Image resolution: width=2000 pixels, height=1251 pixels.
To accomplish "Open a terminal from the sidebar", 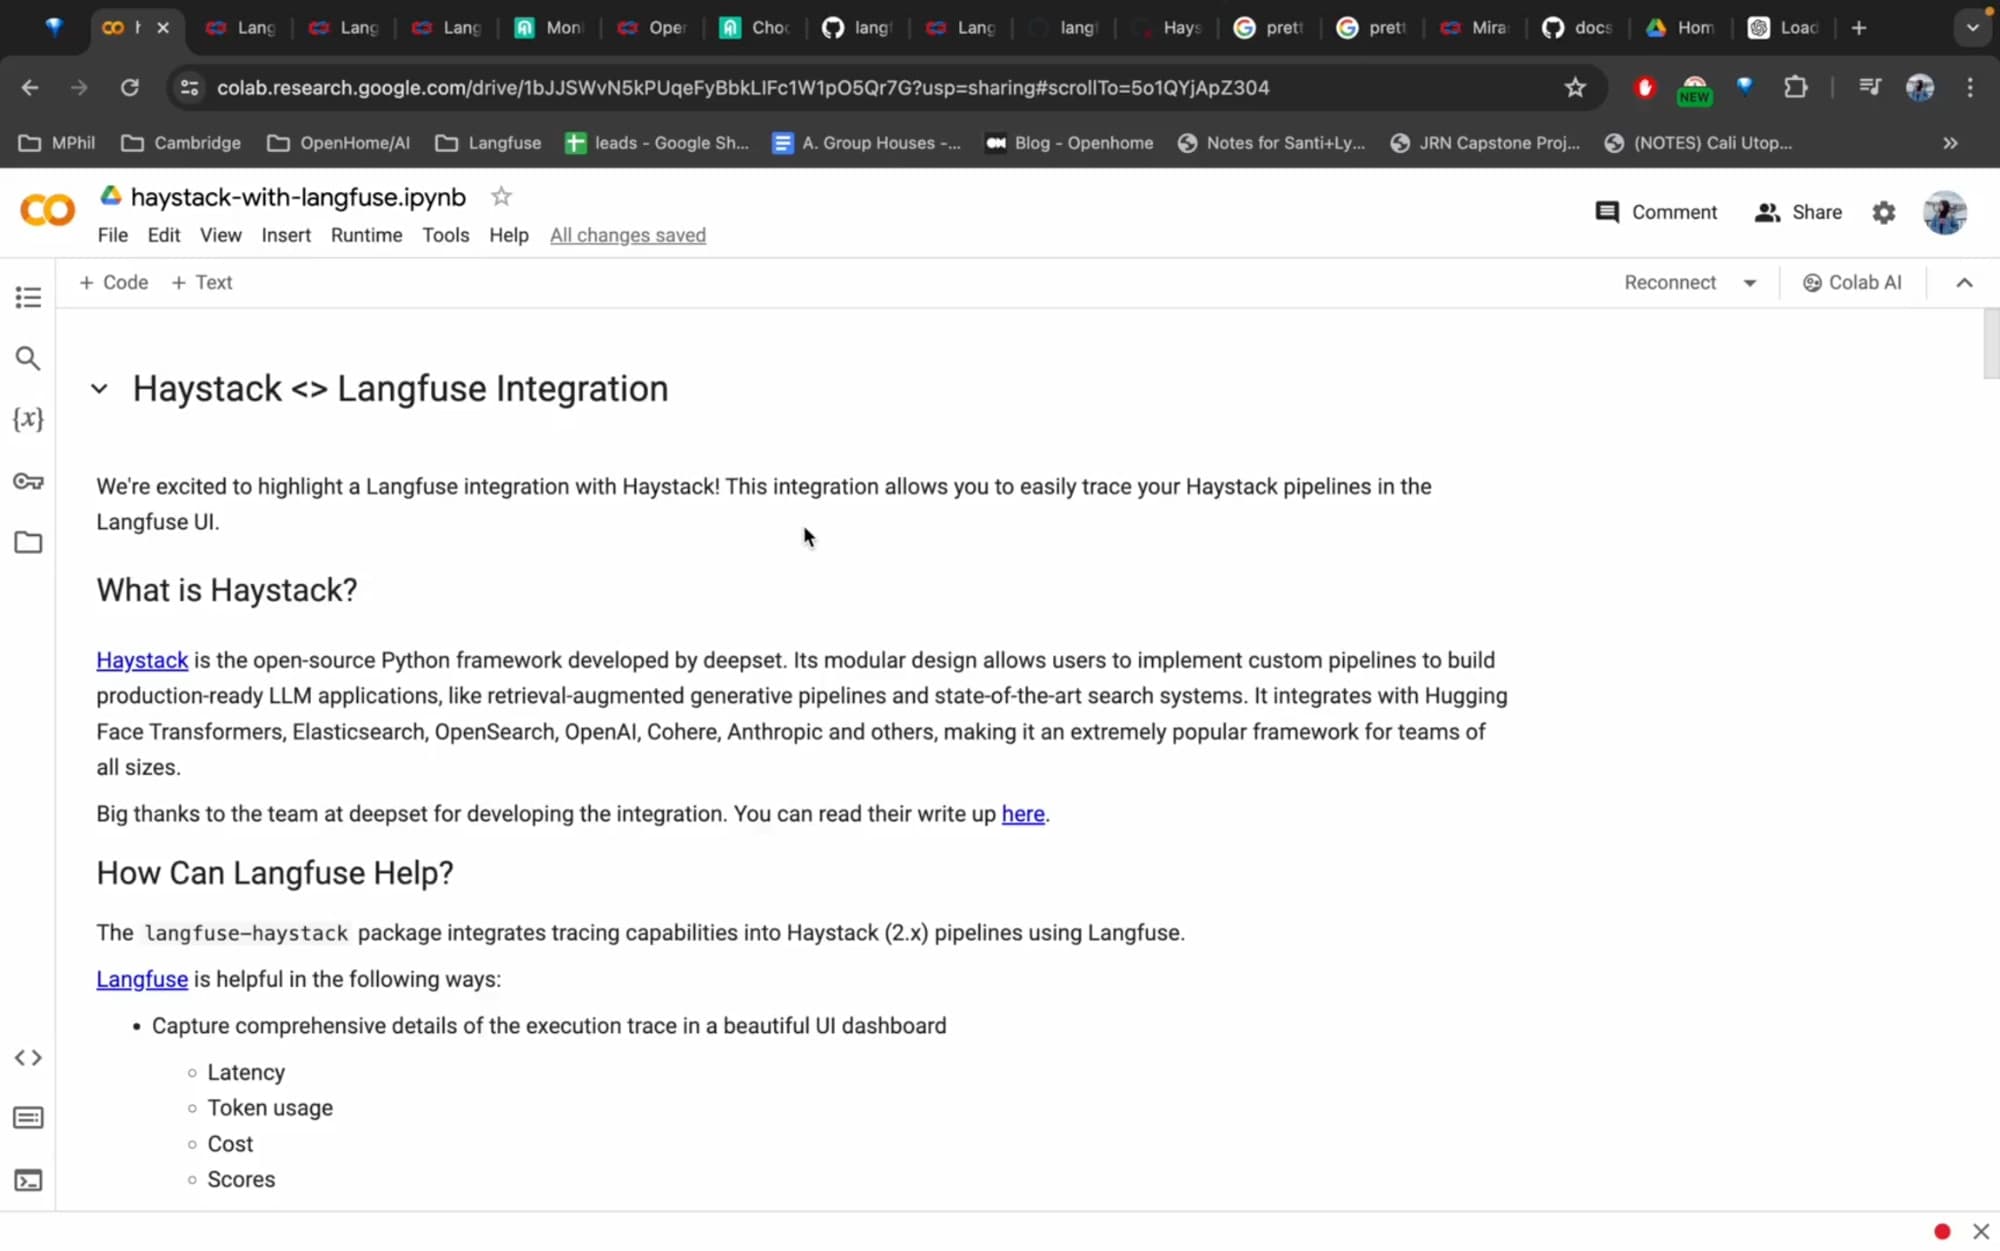I will tap(28, 1180).
